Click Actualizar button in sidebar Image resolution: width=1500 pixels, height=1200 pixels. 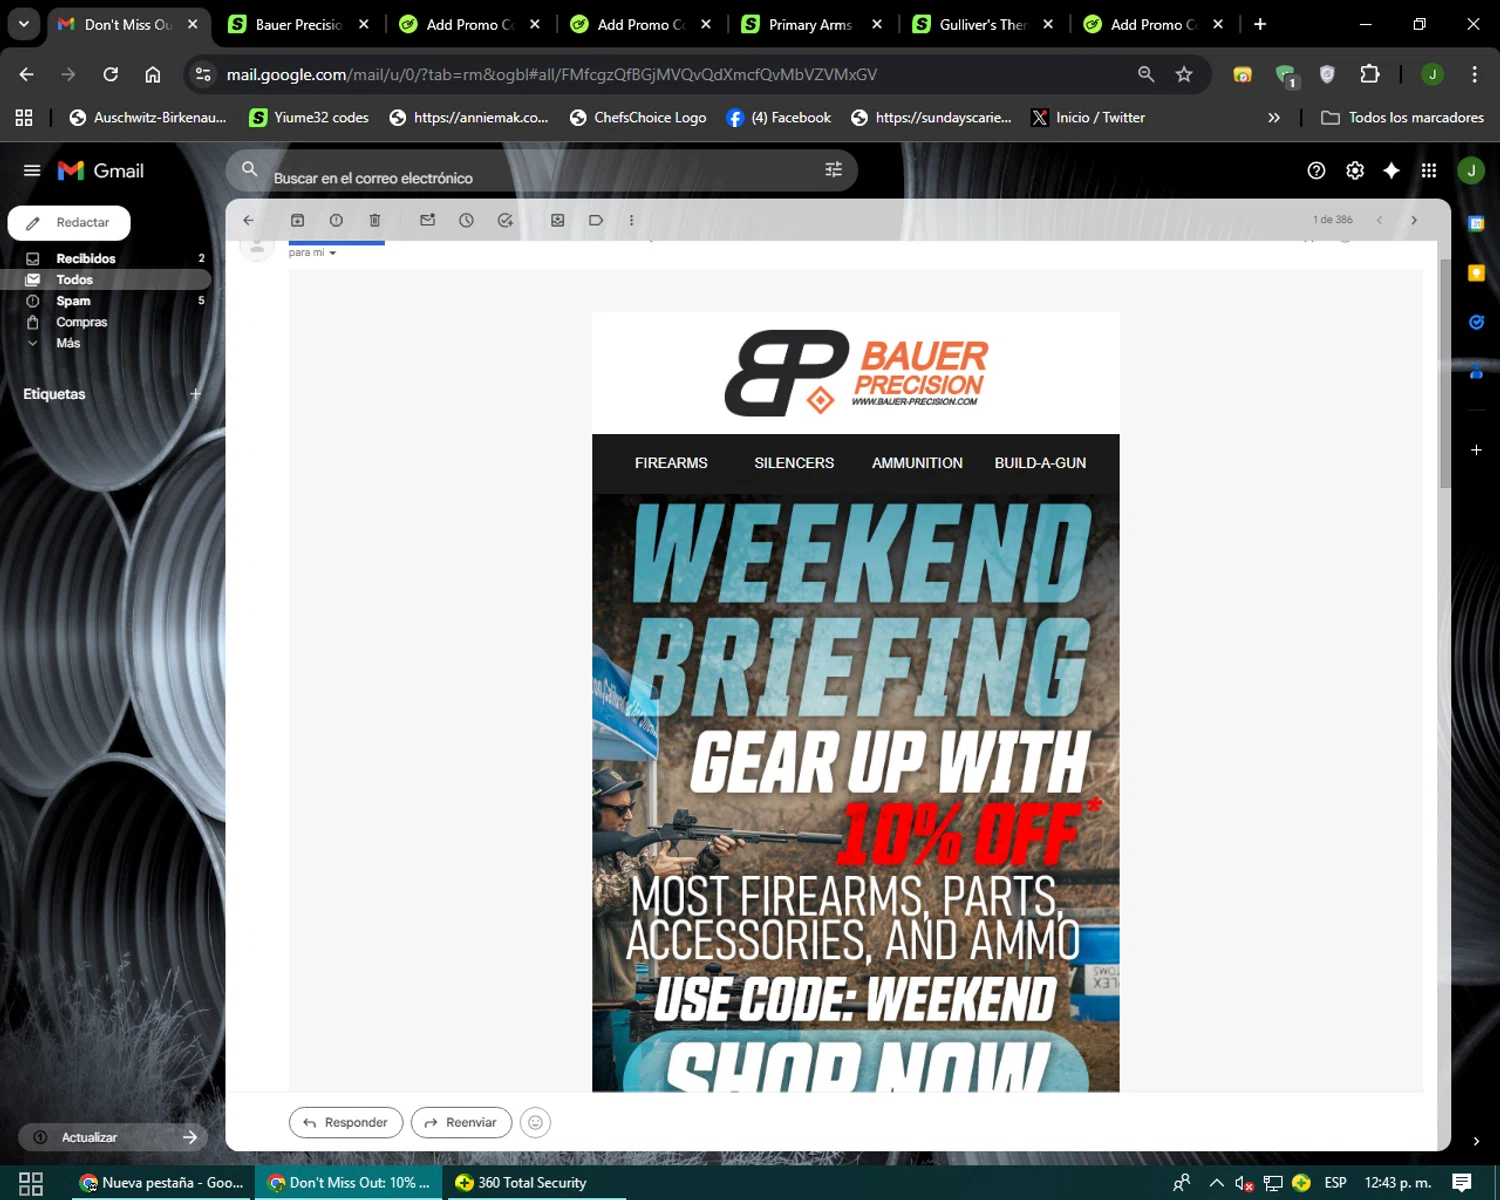113,1137
